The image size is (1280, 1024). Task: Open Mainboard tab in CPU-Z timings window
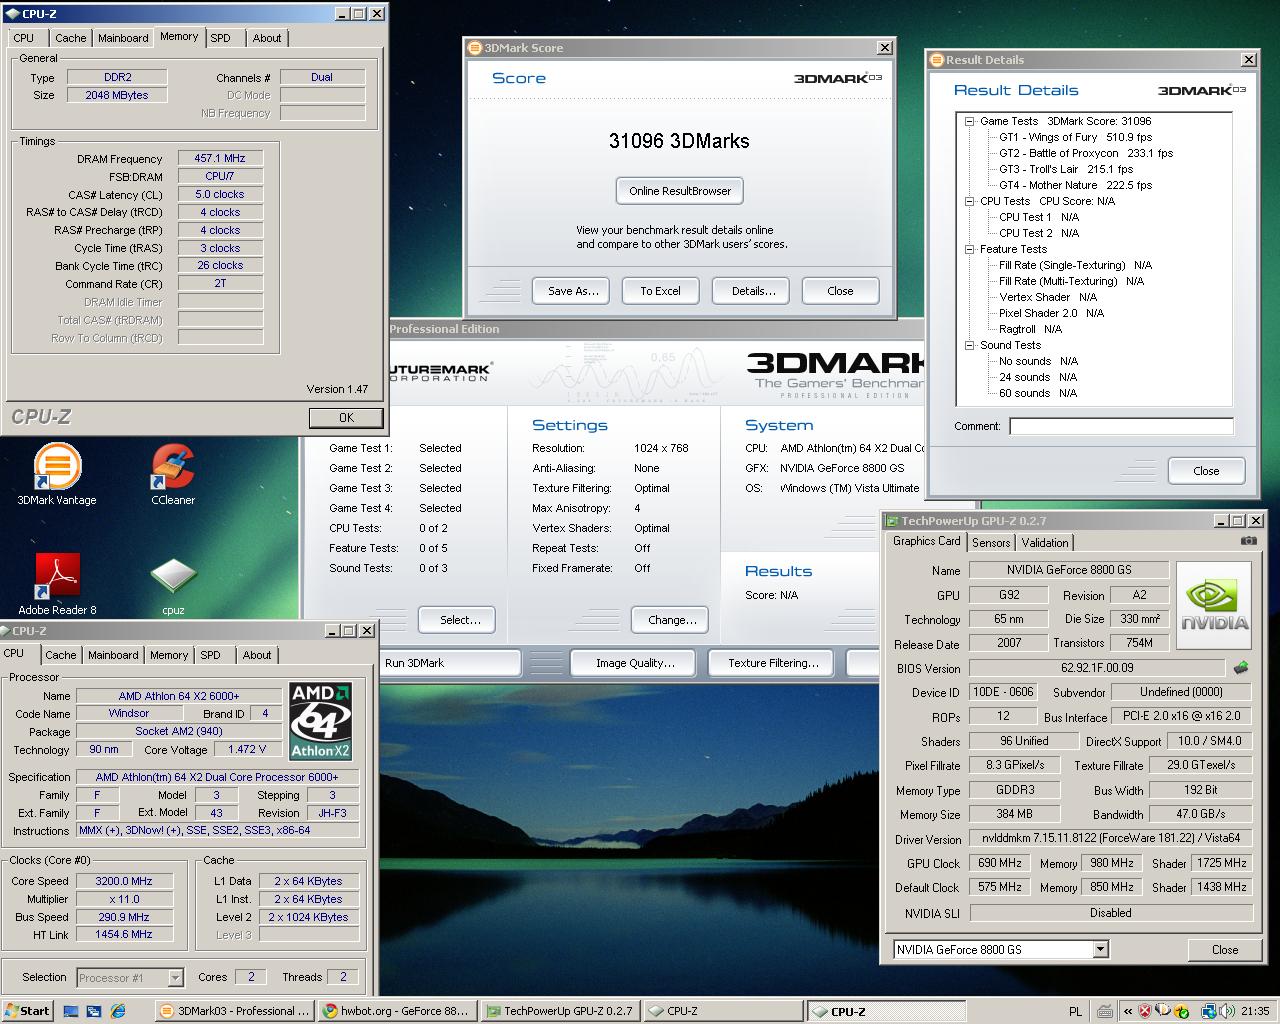pos(123,38)
